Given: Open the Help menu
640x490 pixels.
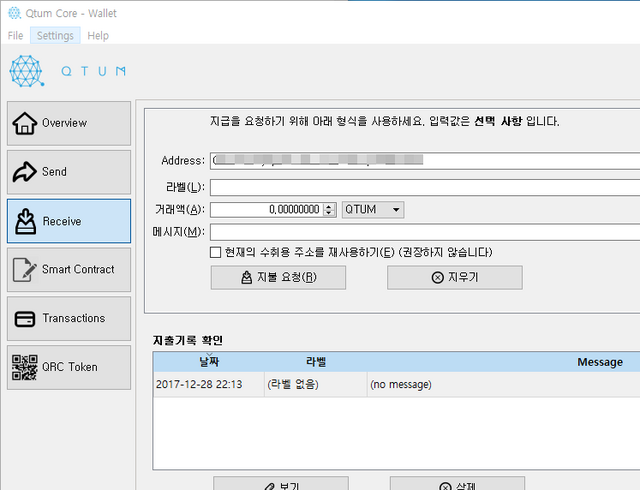Looking at the screenshot, I should tap(98, 36).
